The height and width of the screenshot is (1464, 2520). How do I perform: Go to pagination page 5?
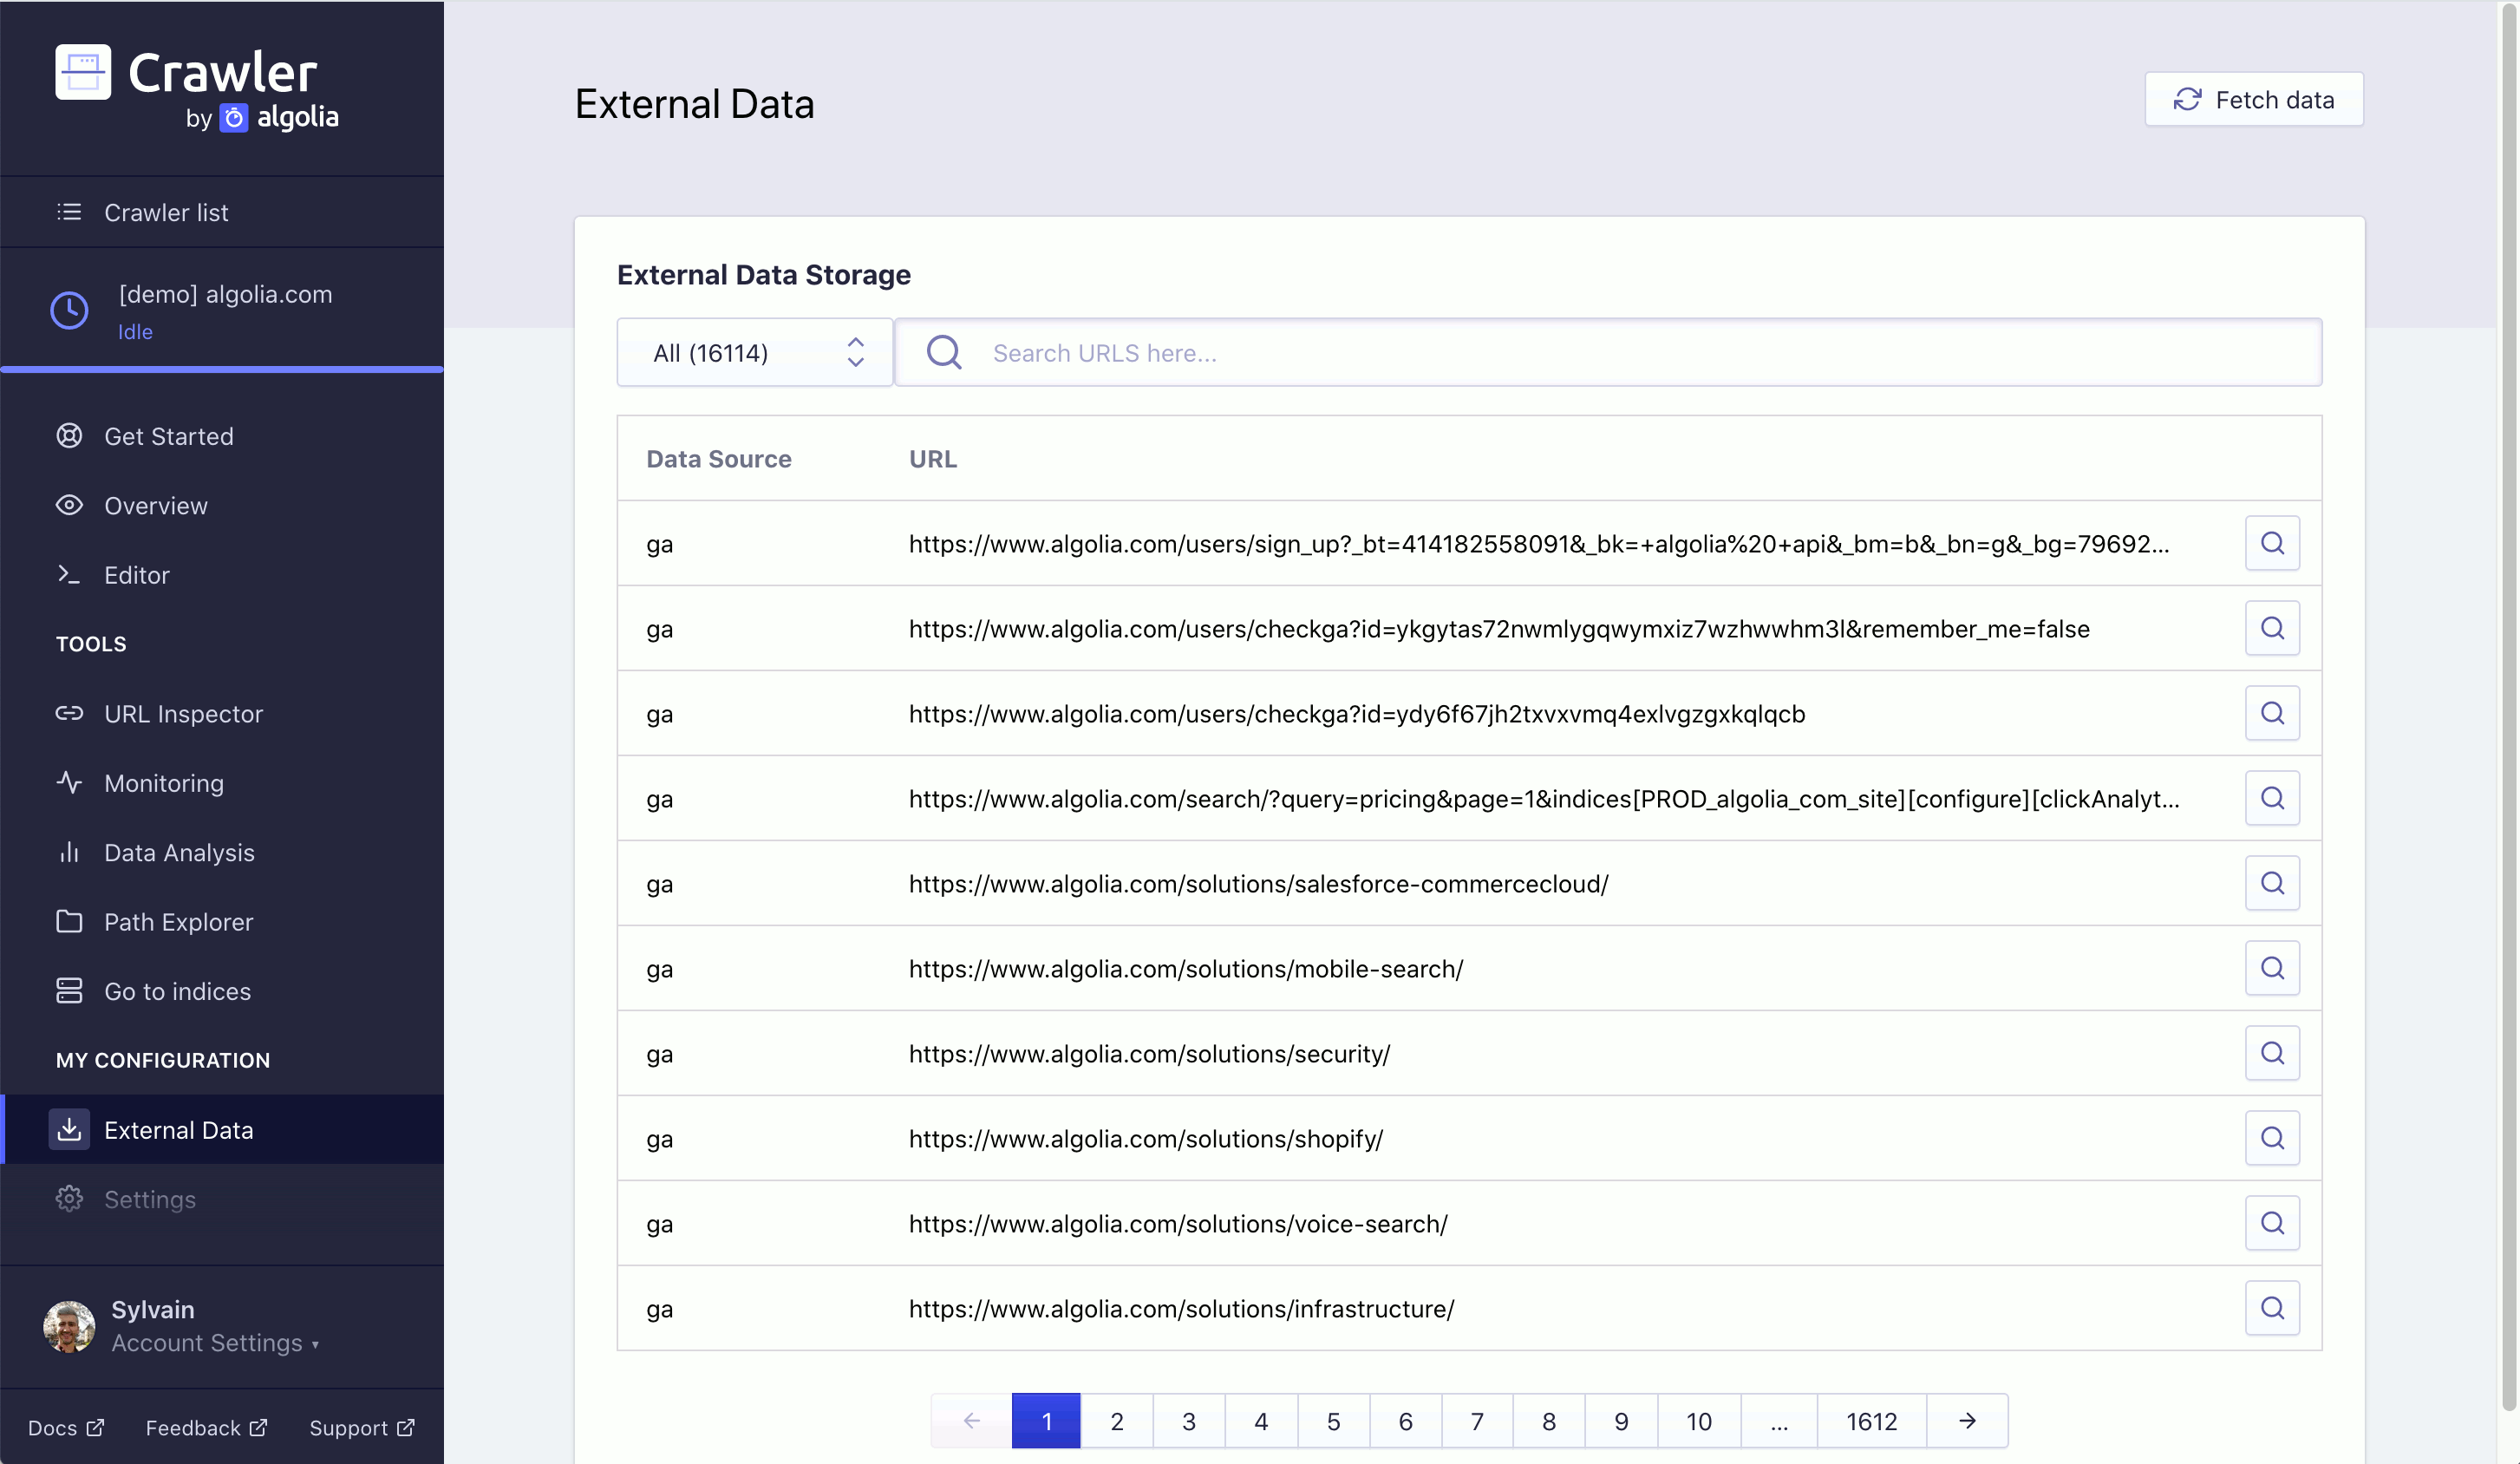coord(1333,1420)
